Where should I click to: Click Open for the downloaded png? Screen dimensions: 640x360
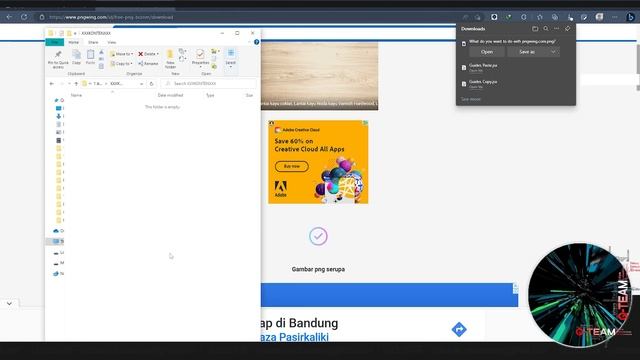pyautogui.click(x=487, y=52)
